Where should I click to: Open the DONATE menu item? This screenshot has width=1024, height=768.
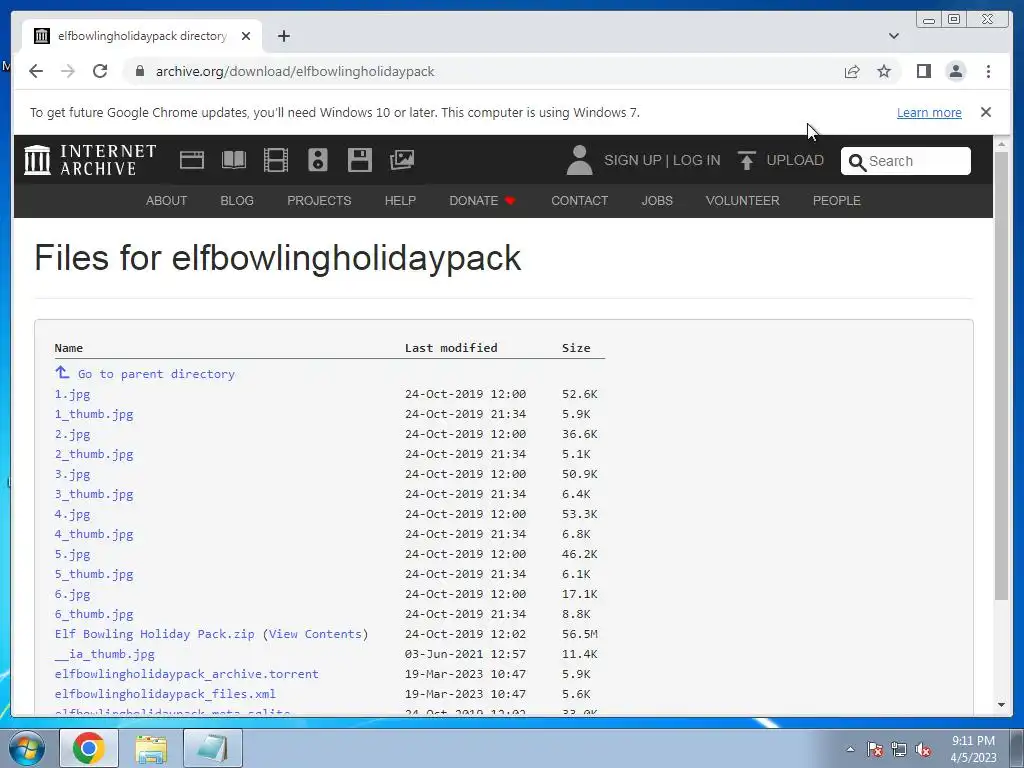pos(482,200)
